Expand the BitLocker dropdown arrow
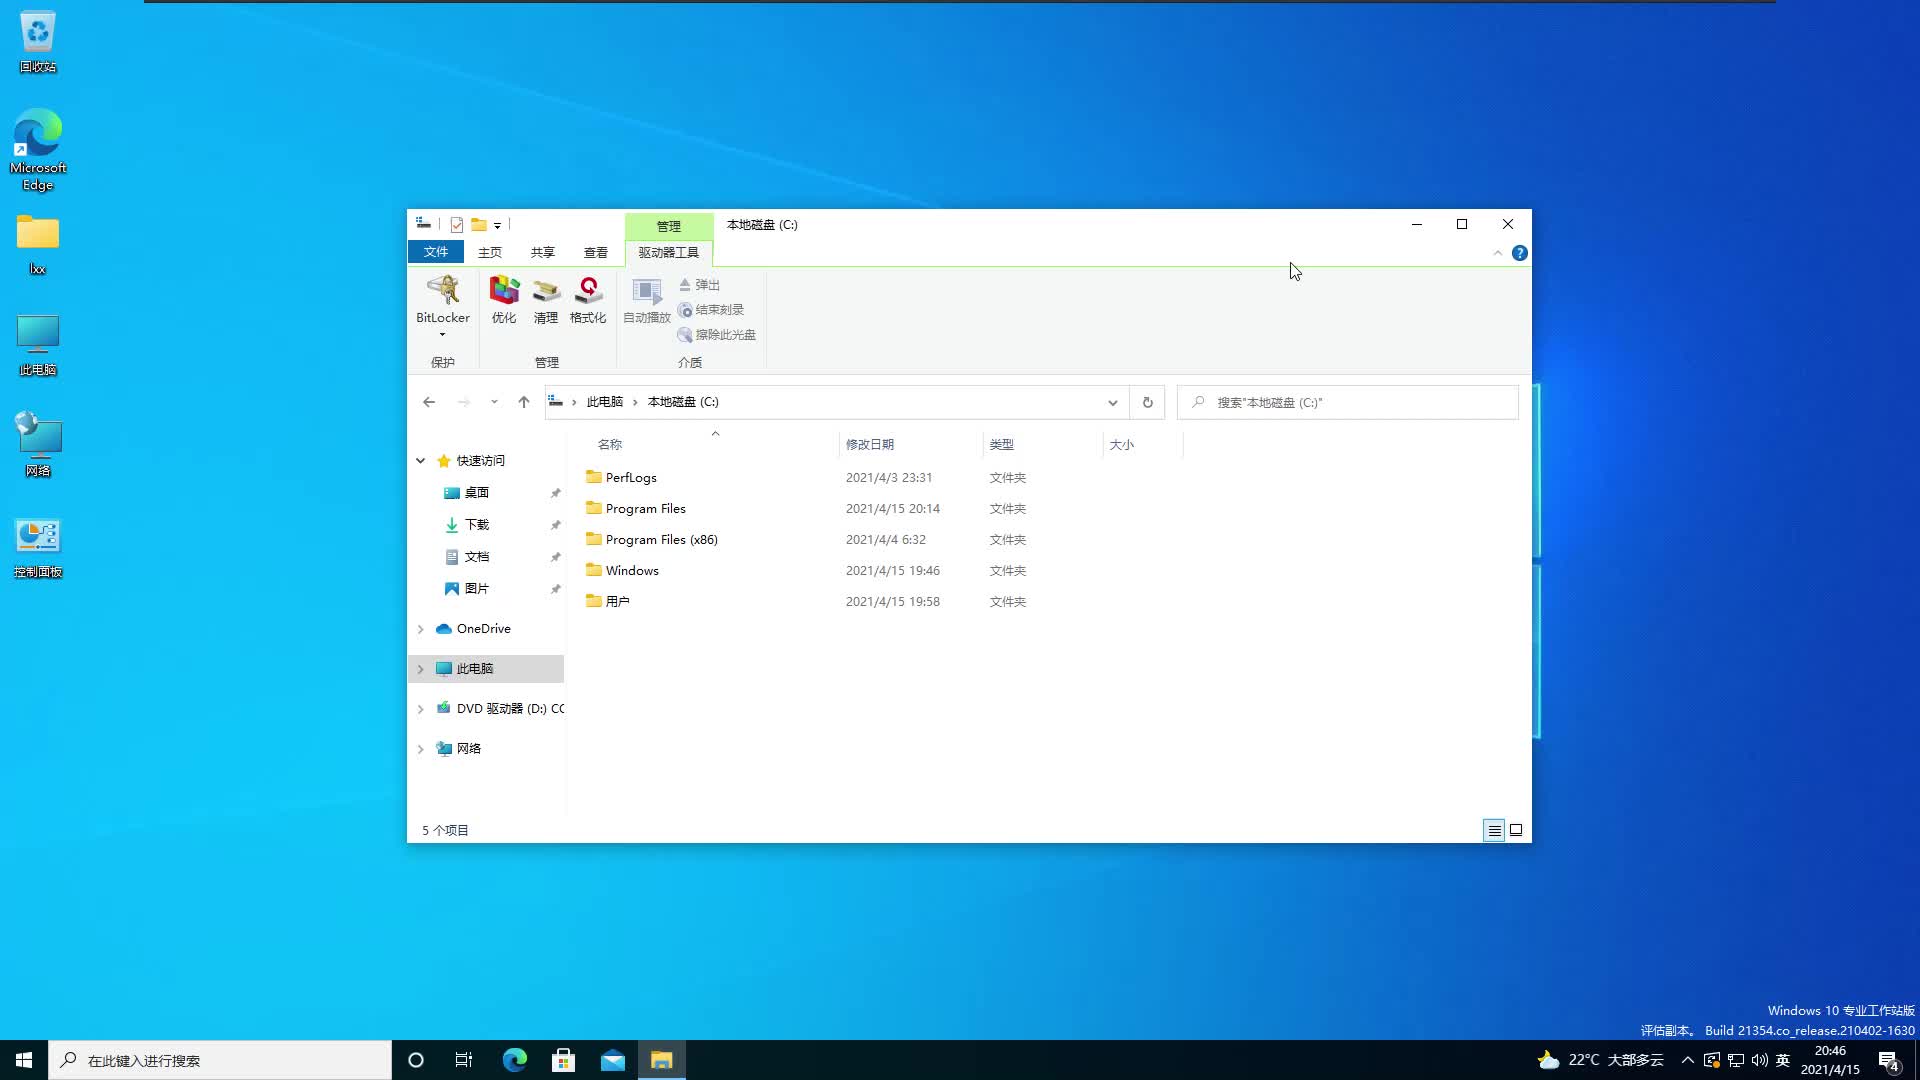The height and width of the screenshot is (1080, 1920). (442, 335)
